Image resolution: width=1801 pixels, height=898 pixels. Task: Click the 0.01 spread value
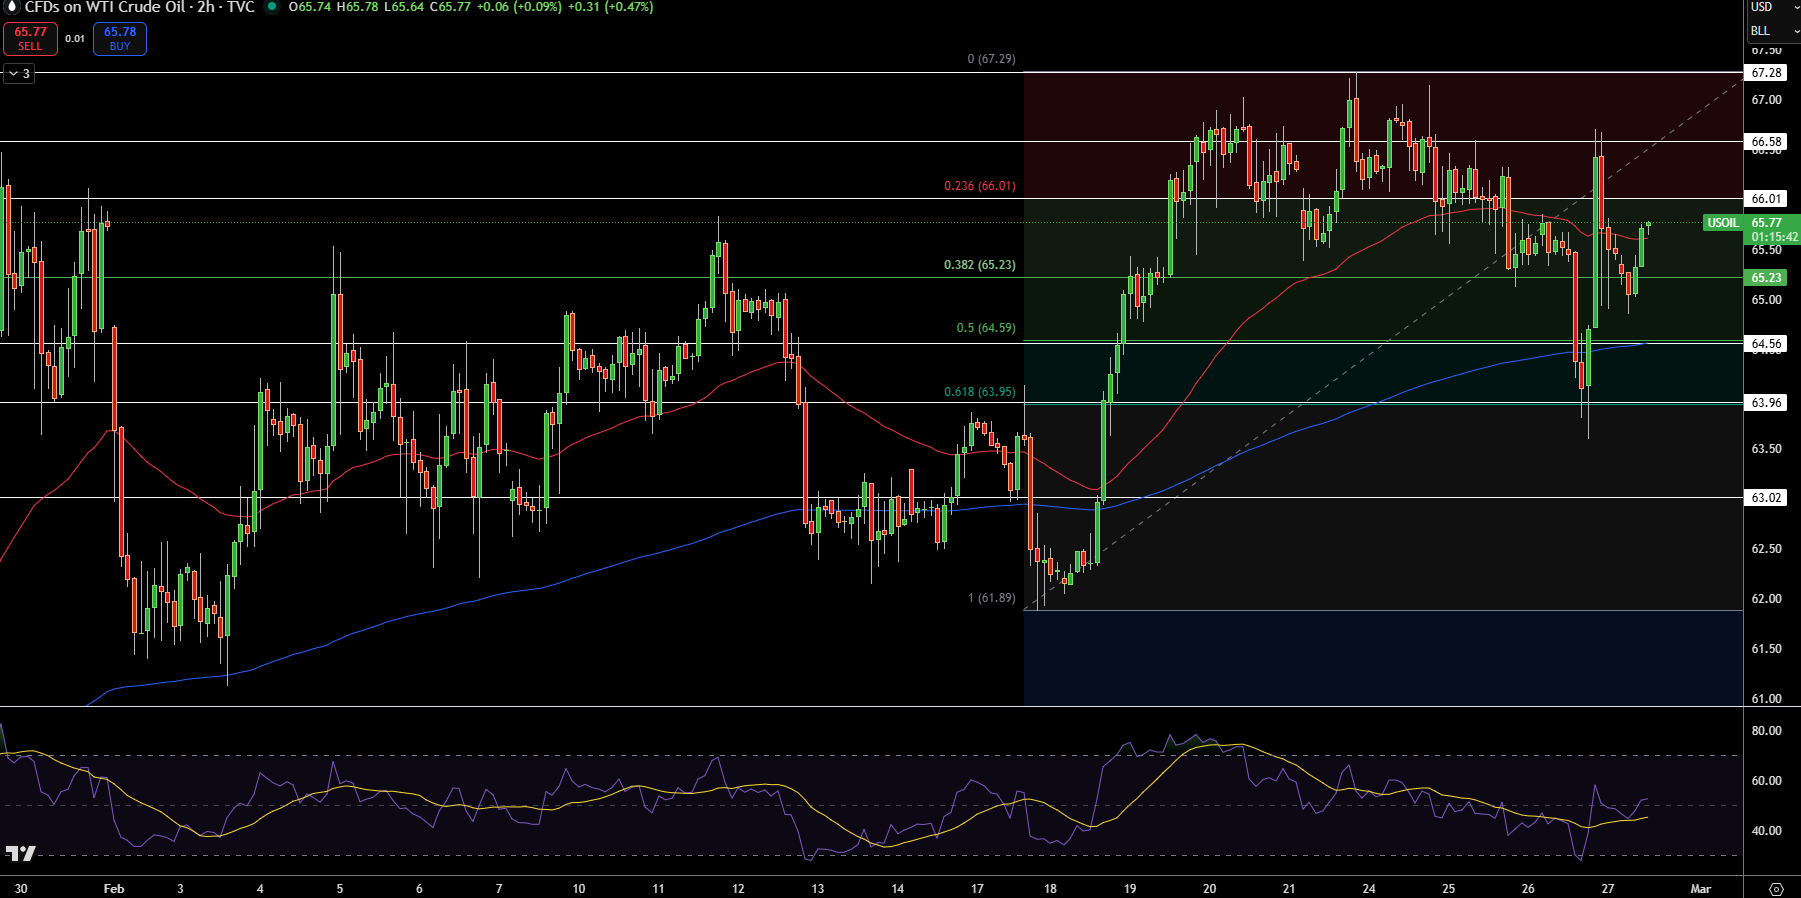[75, 39]
